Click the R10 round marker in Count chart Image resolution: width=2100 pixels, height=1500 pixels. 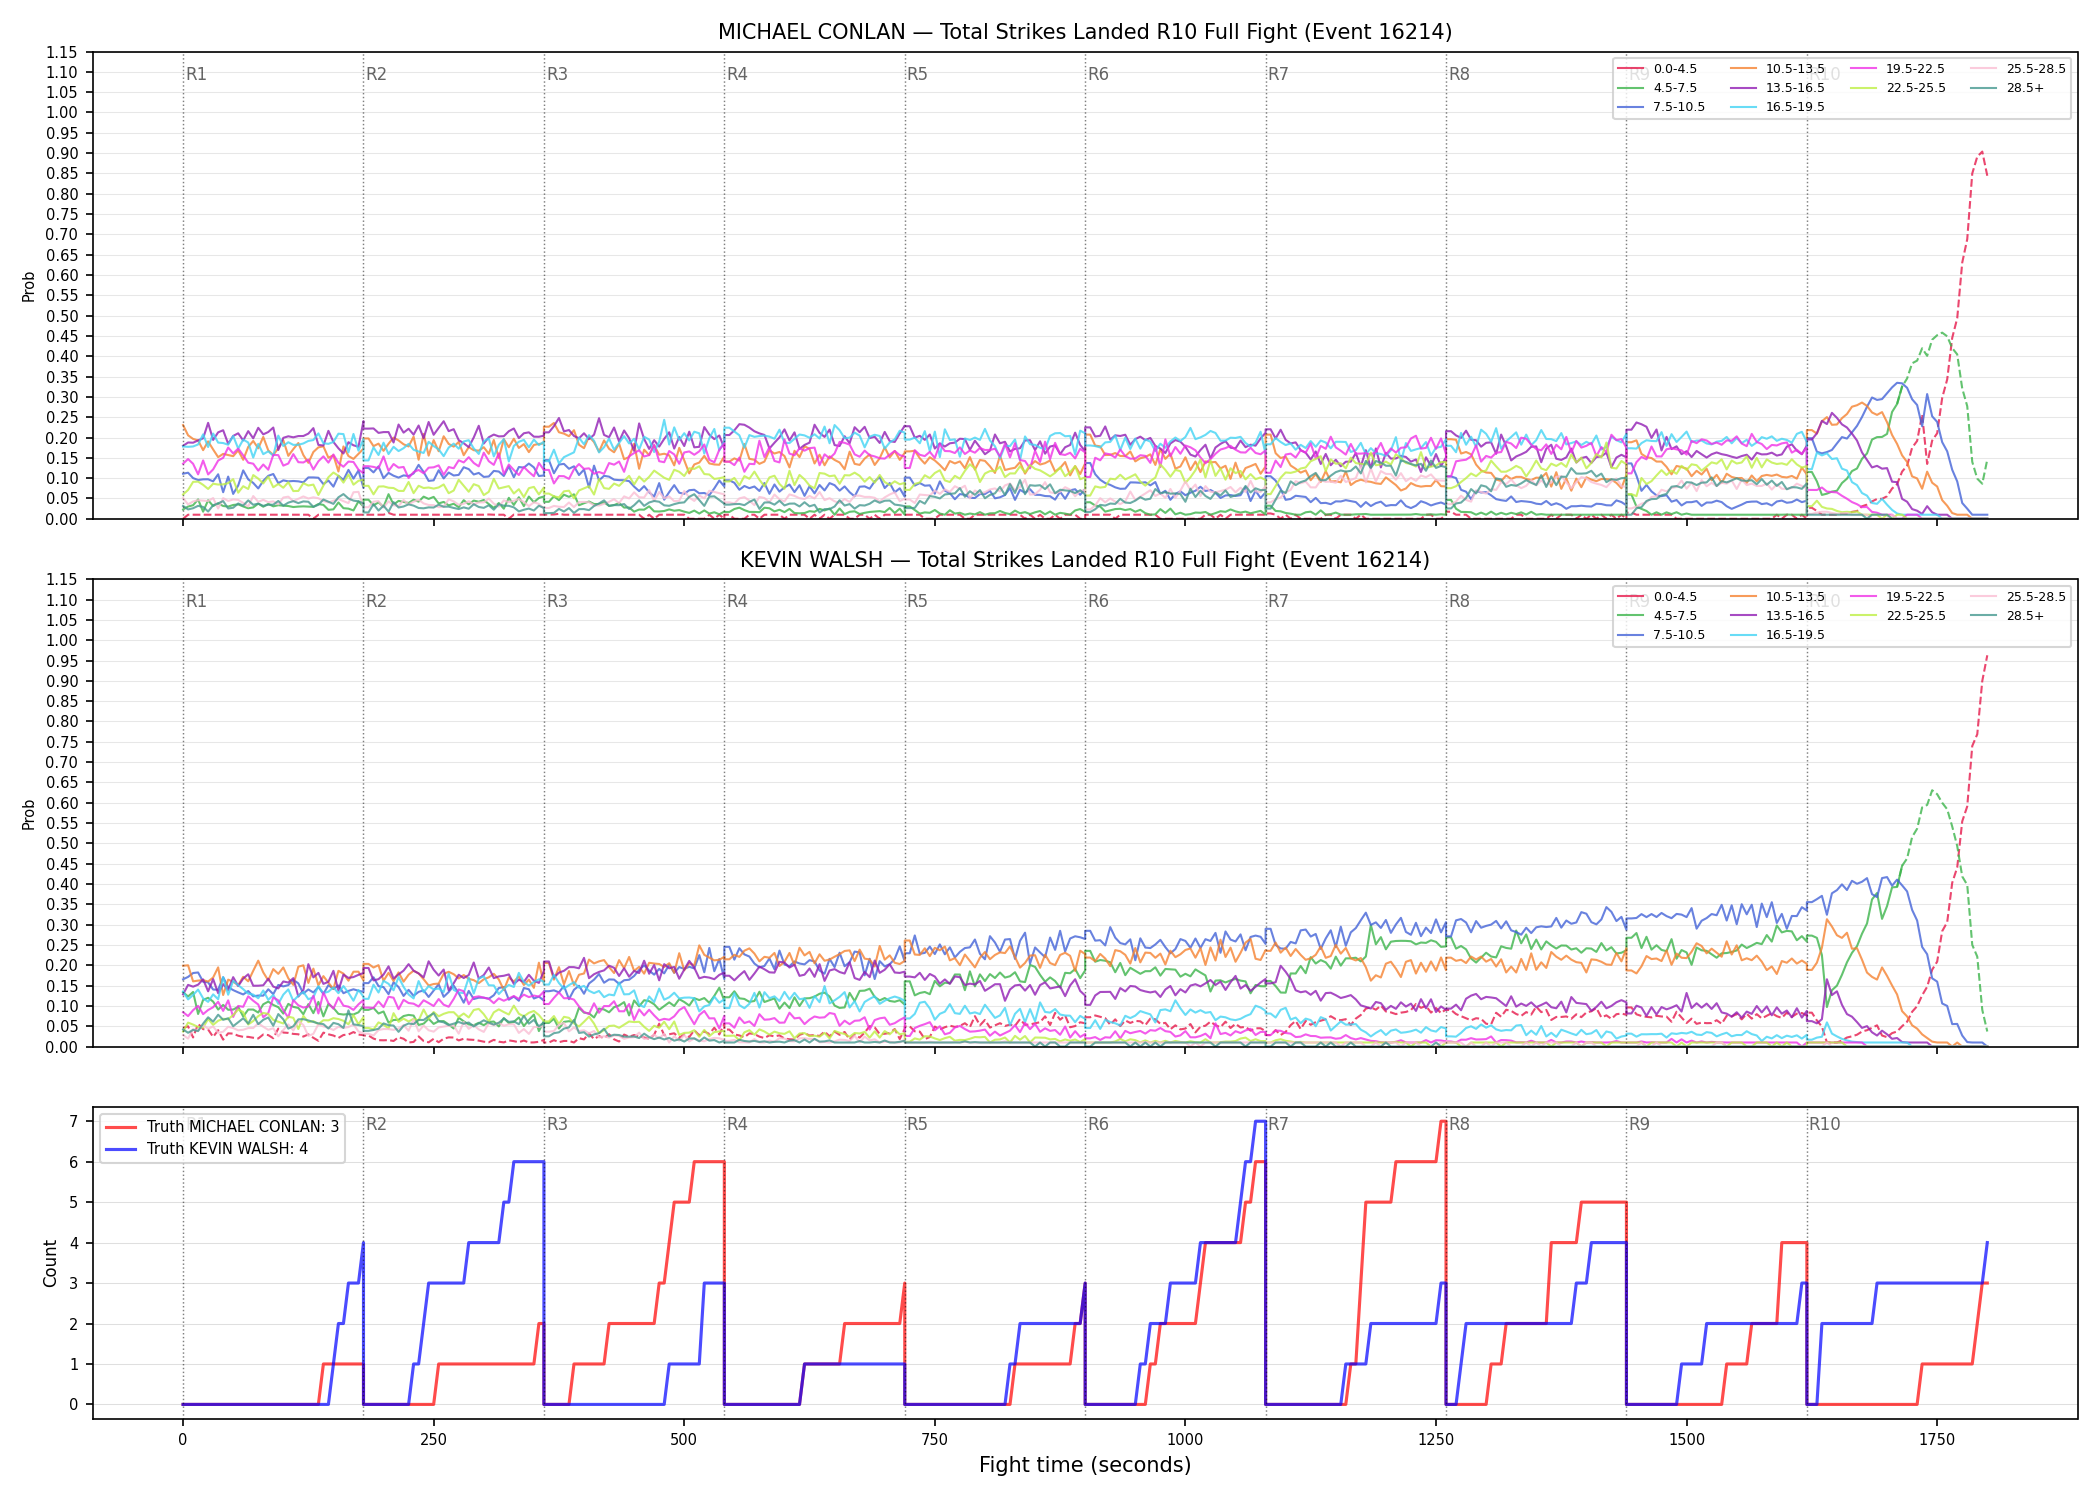[x=1824, y=1124]
